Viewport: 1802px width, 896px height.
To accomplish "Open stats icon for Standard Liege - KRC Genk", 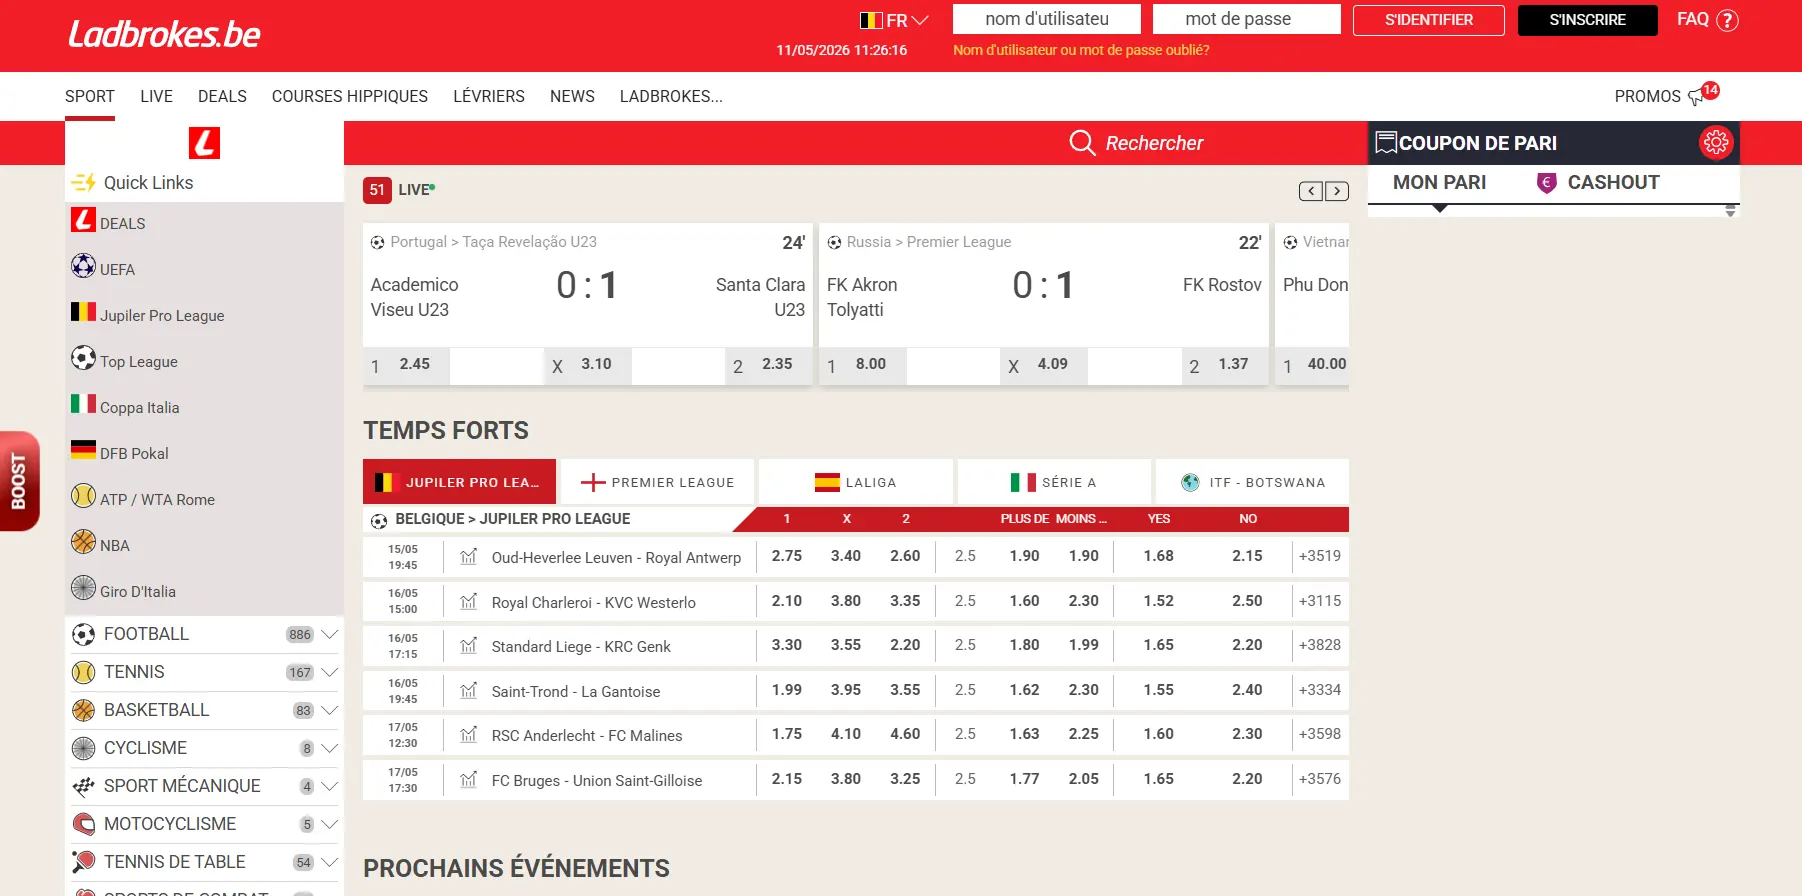I will (x=468, y=646).
